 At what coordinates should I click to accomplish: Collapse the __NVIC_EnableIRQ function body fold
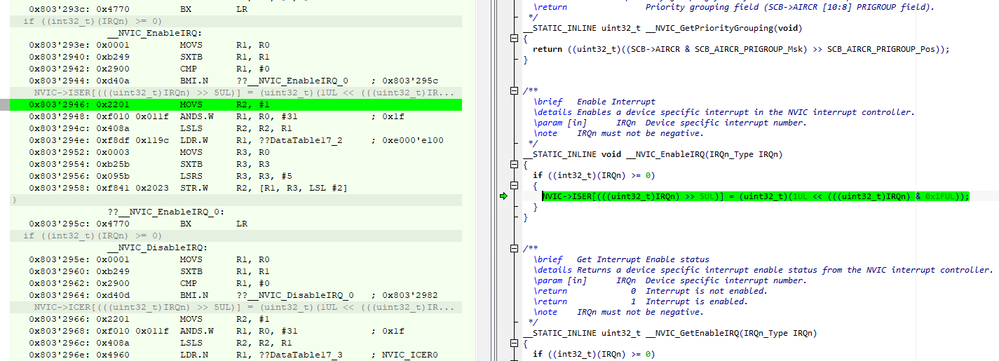tap(514, 165)
